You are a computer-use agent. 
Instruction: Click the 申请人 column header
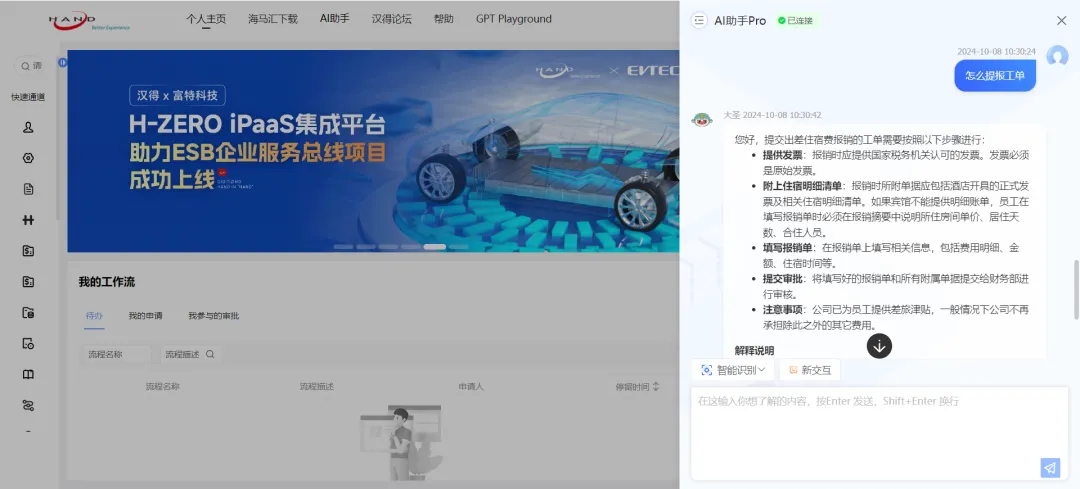471,386
